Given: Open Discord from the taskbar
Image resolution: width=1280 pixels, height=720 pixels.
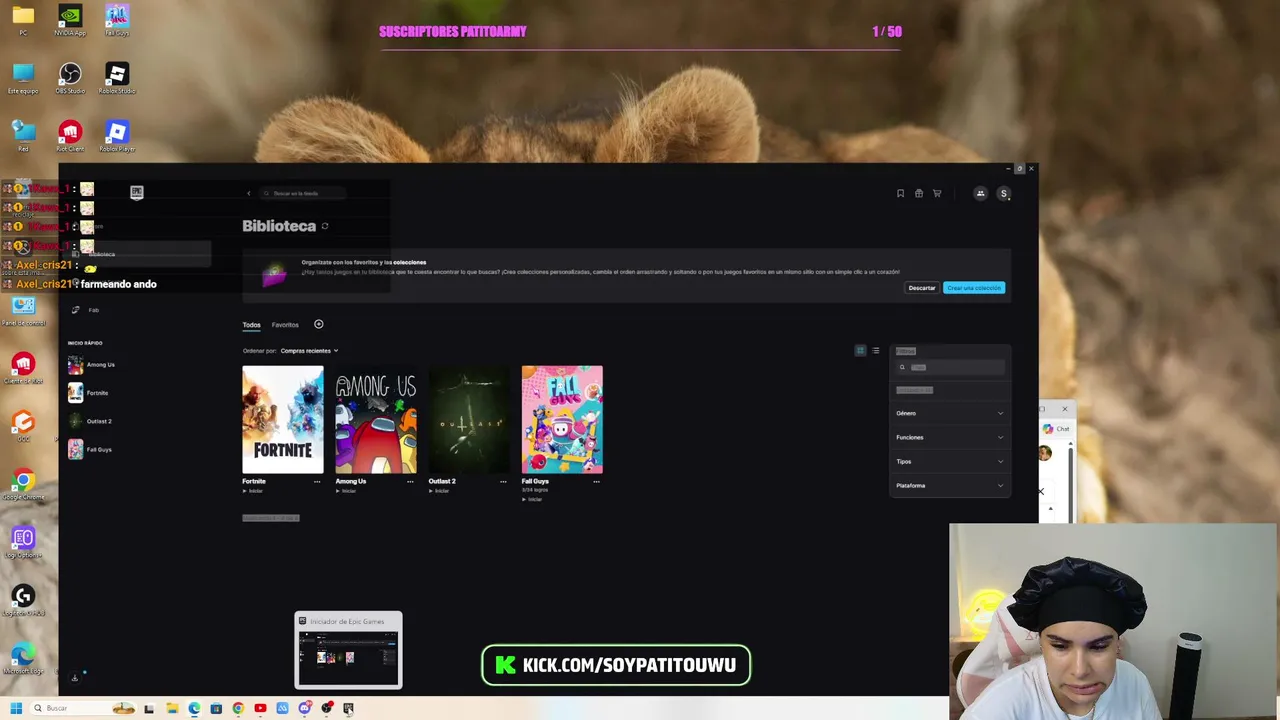Looking at the screenshot, I should pos(304,708).
